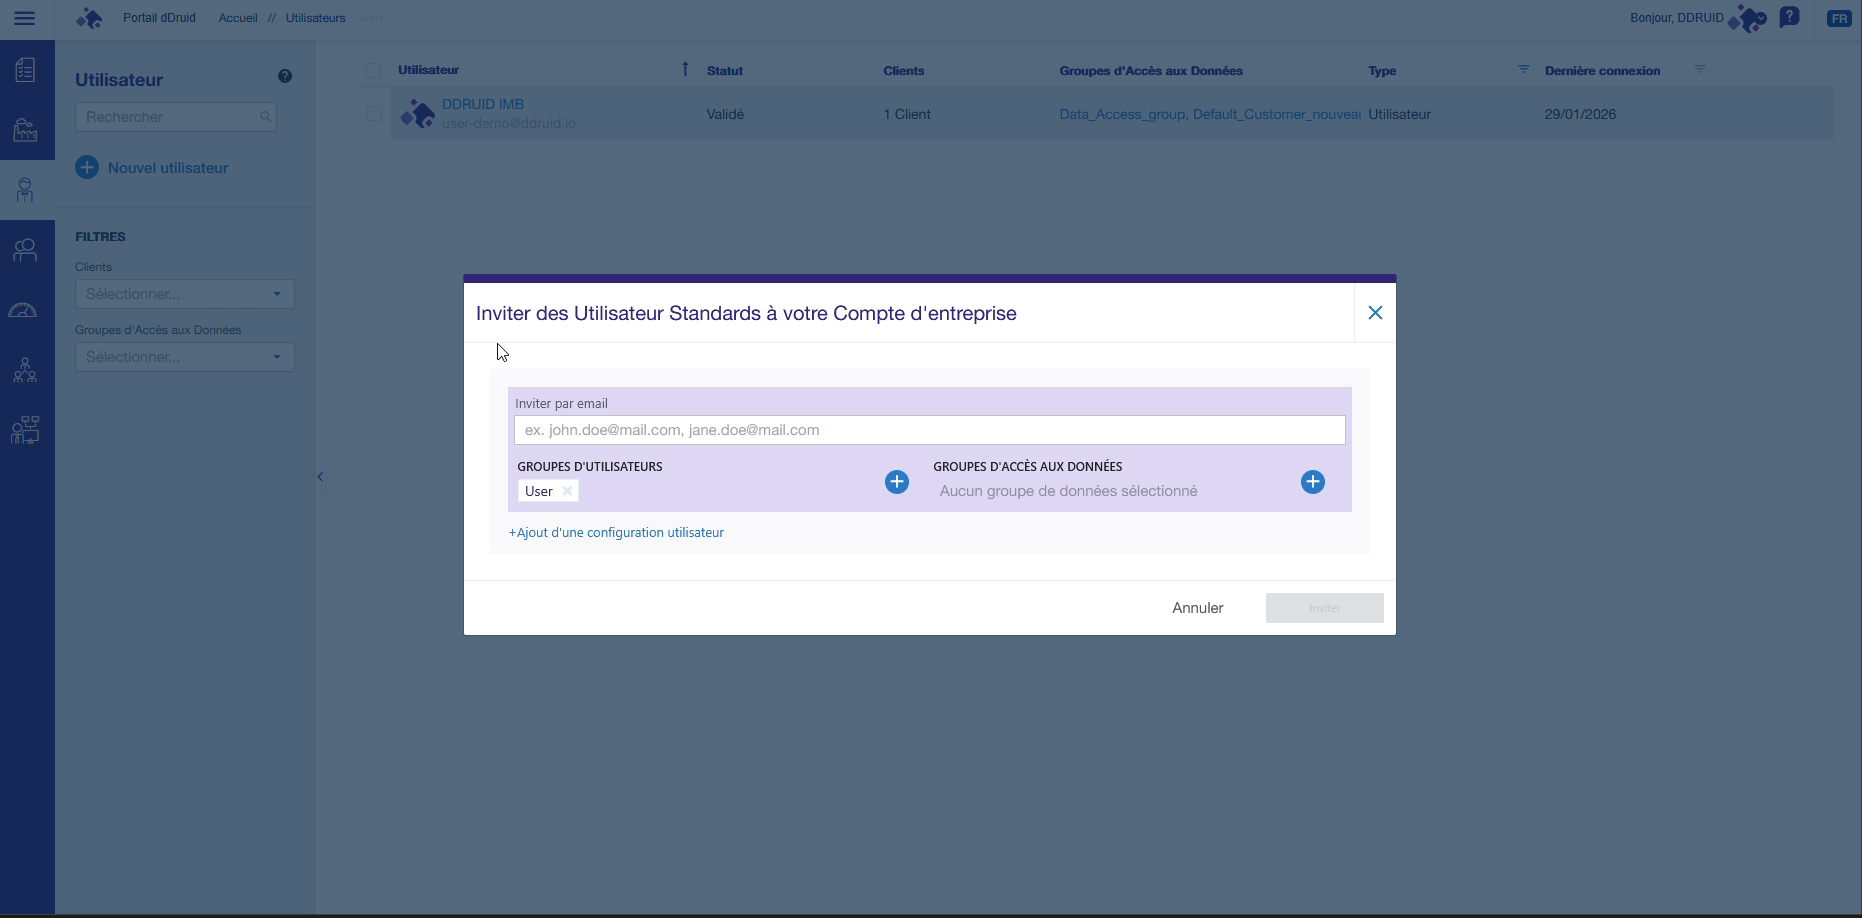The width and height of the screenshot is (1862, 918).
Task: Open DDRUID IMB user name link
Action: tap(483, 104)
